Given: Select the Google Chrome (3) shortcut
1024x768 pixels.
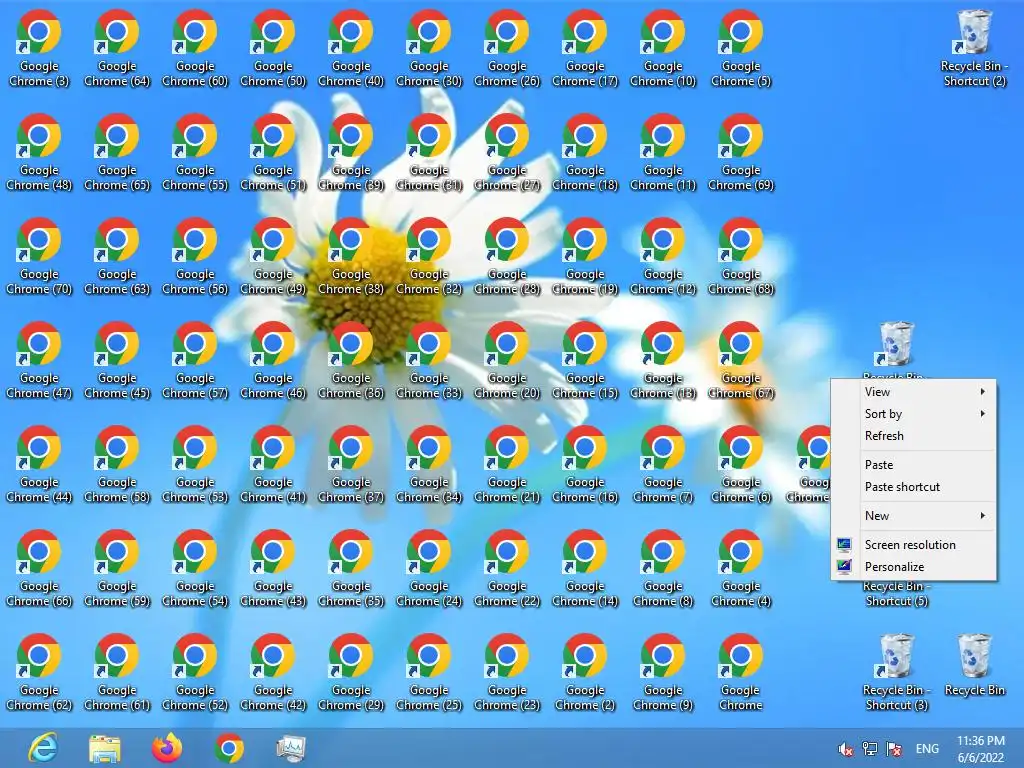Looking at the screenshot, I should coord(39,49).
